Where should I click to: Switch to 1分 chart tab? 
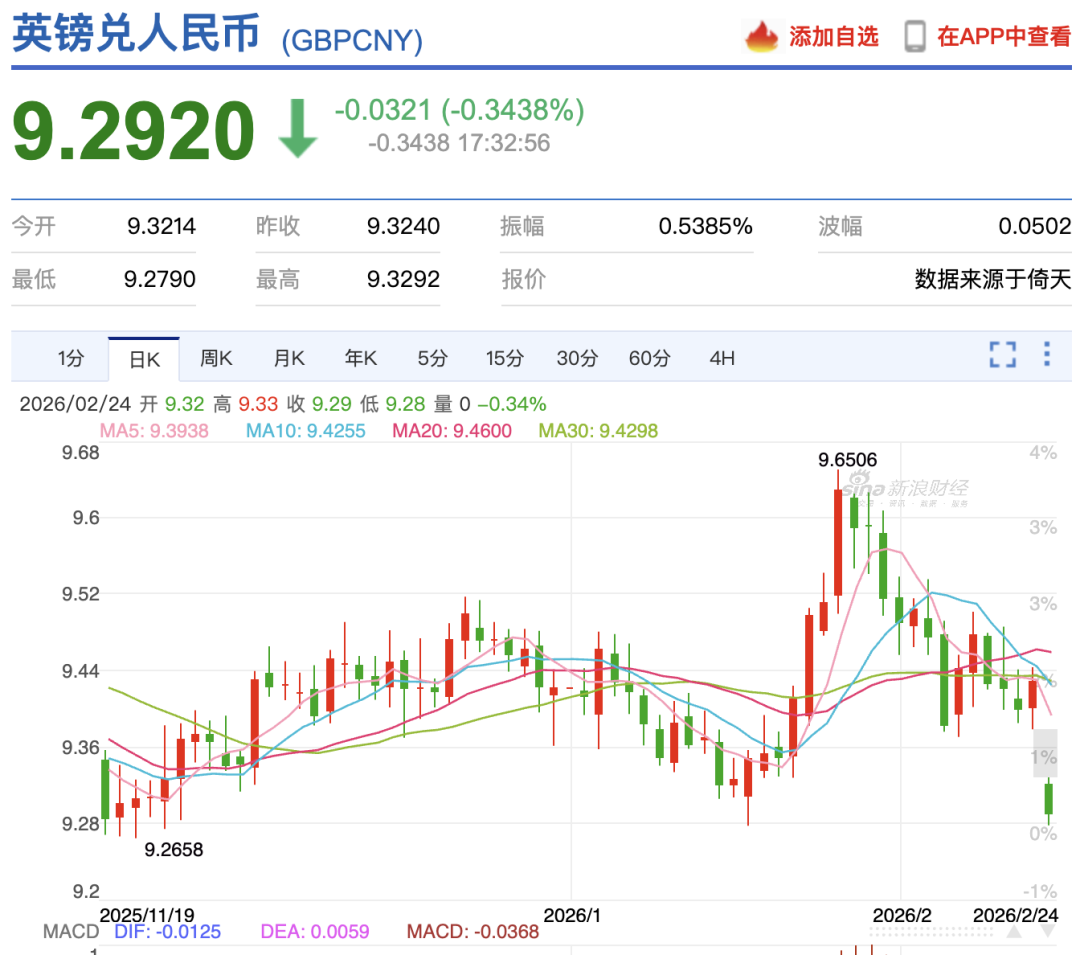(71, 359)
